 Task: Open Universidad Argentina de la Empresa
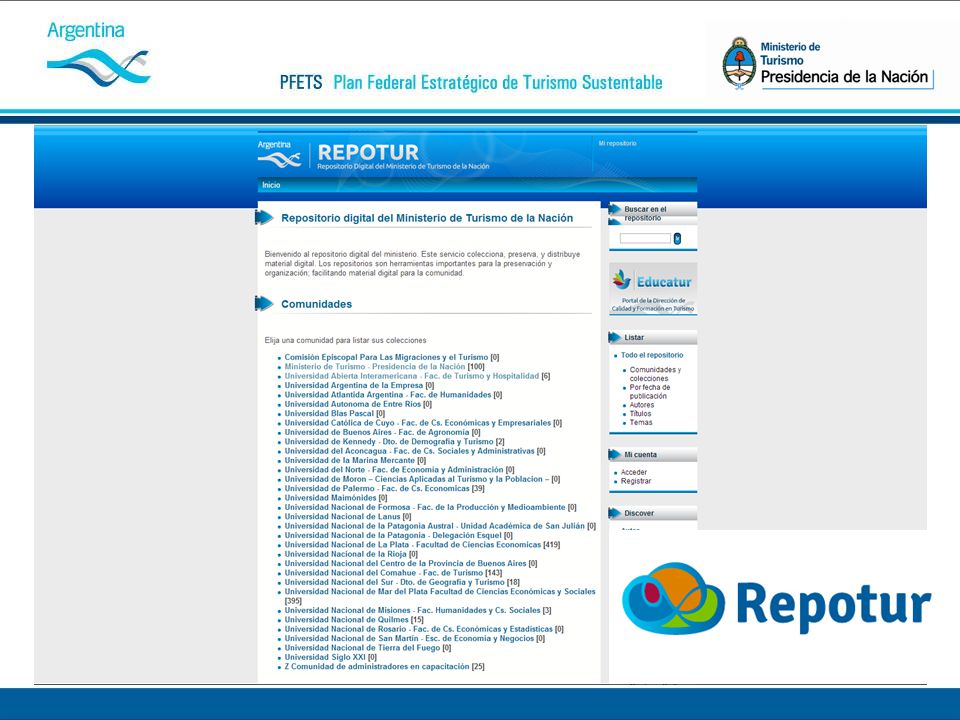(354, 385)
